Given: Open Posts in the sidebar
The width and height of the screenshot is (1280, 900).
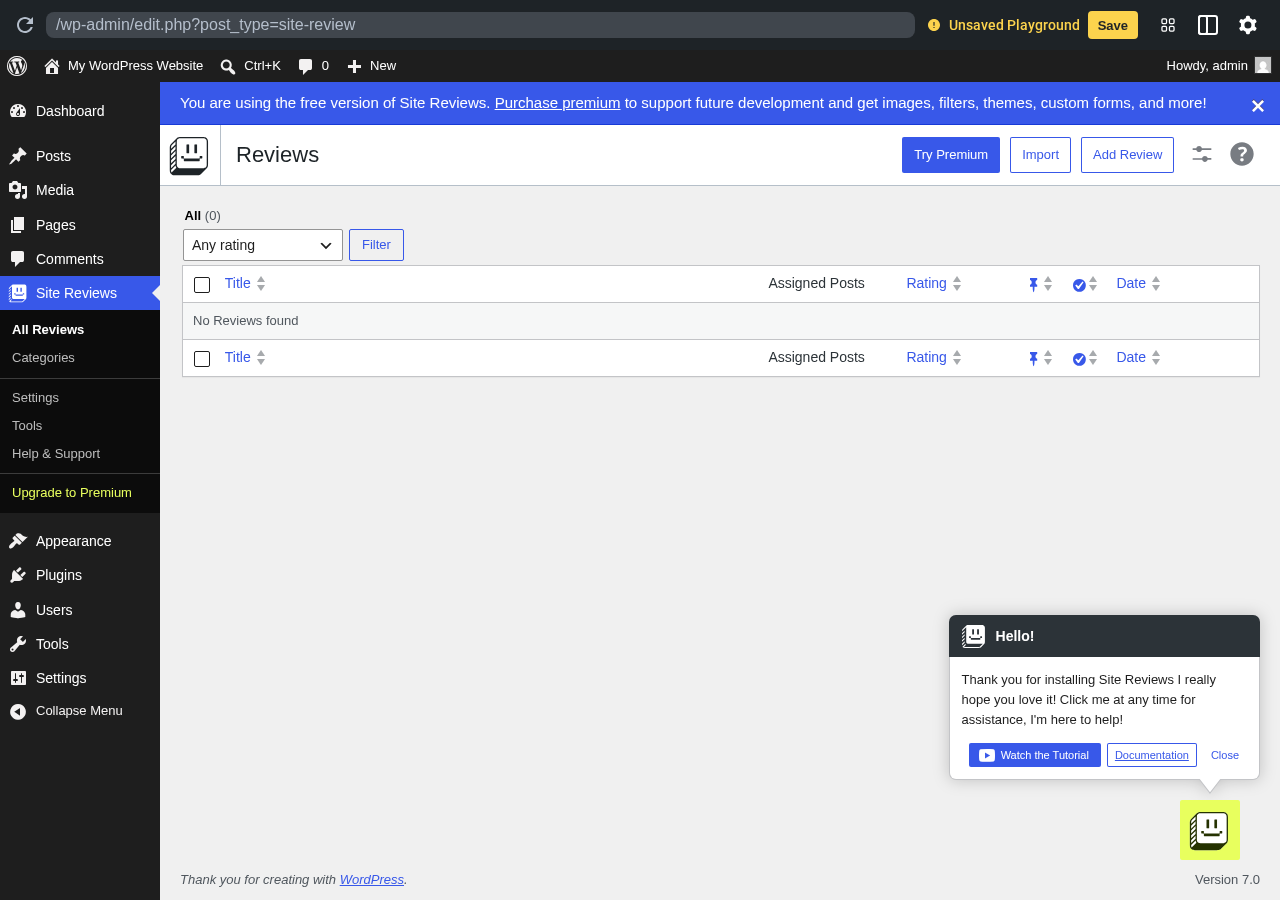Looking at the screenshot, I should 80,156.
